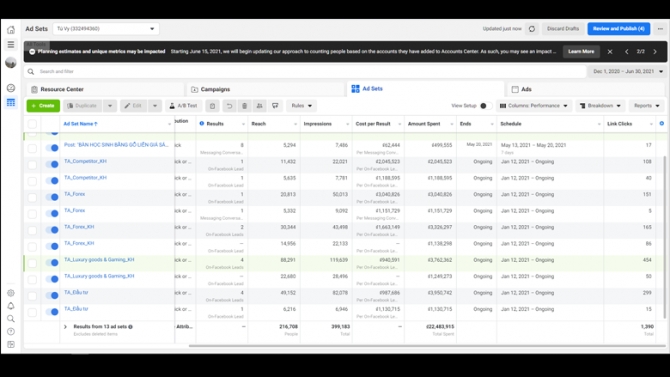Open the Home icon in left sidebar
670x377 pixels.
click(11, 29)
